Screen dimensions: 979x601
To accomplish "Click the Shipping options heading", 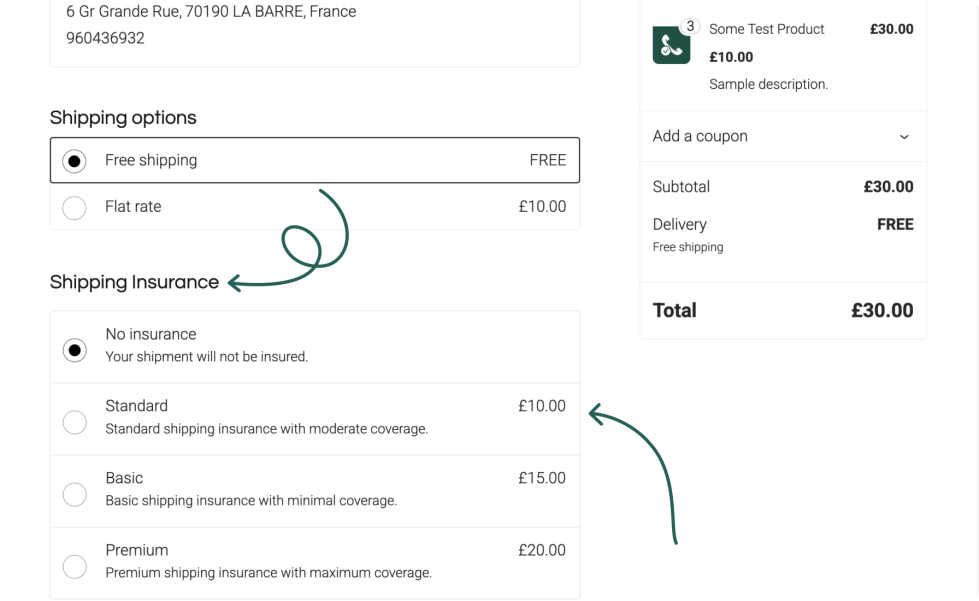I will pos(123,118).
